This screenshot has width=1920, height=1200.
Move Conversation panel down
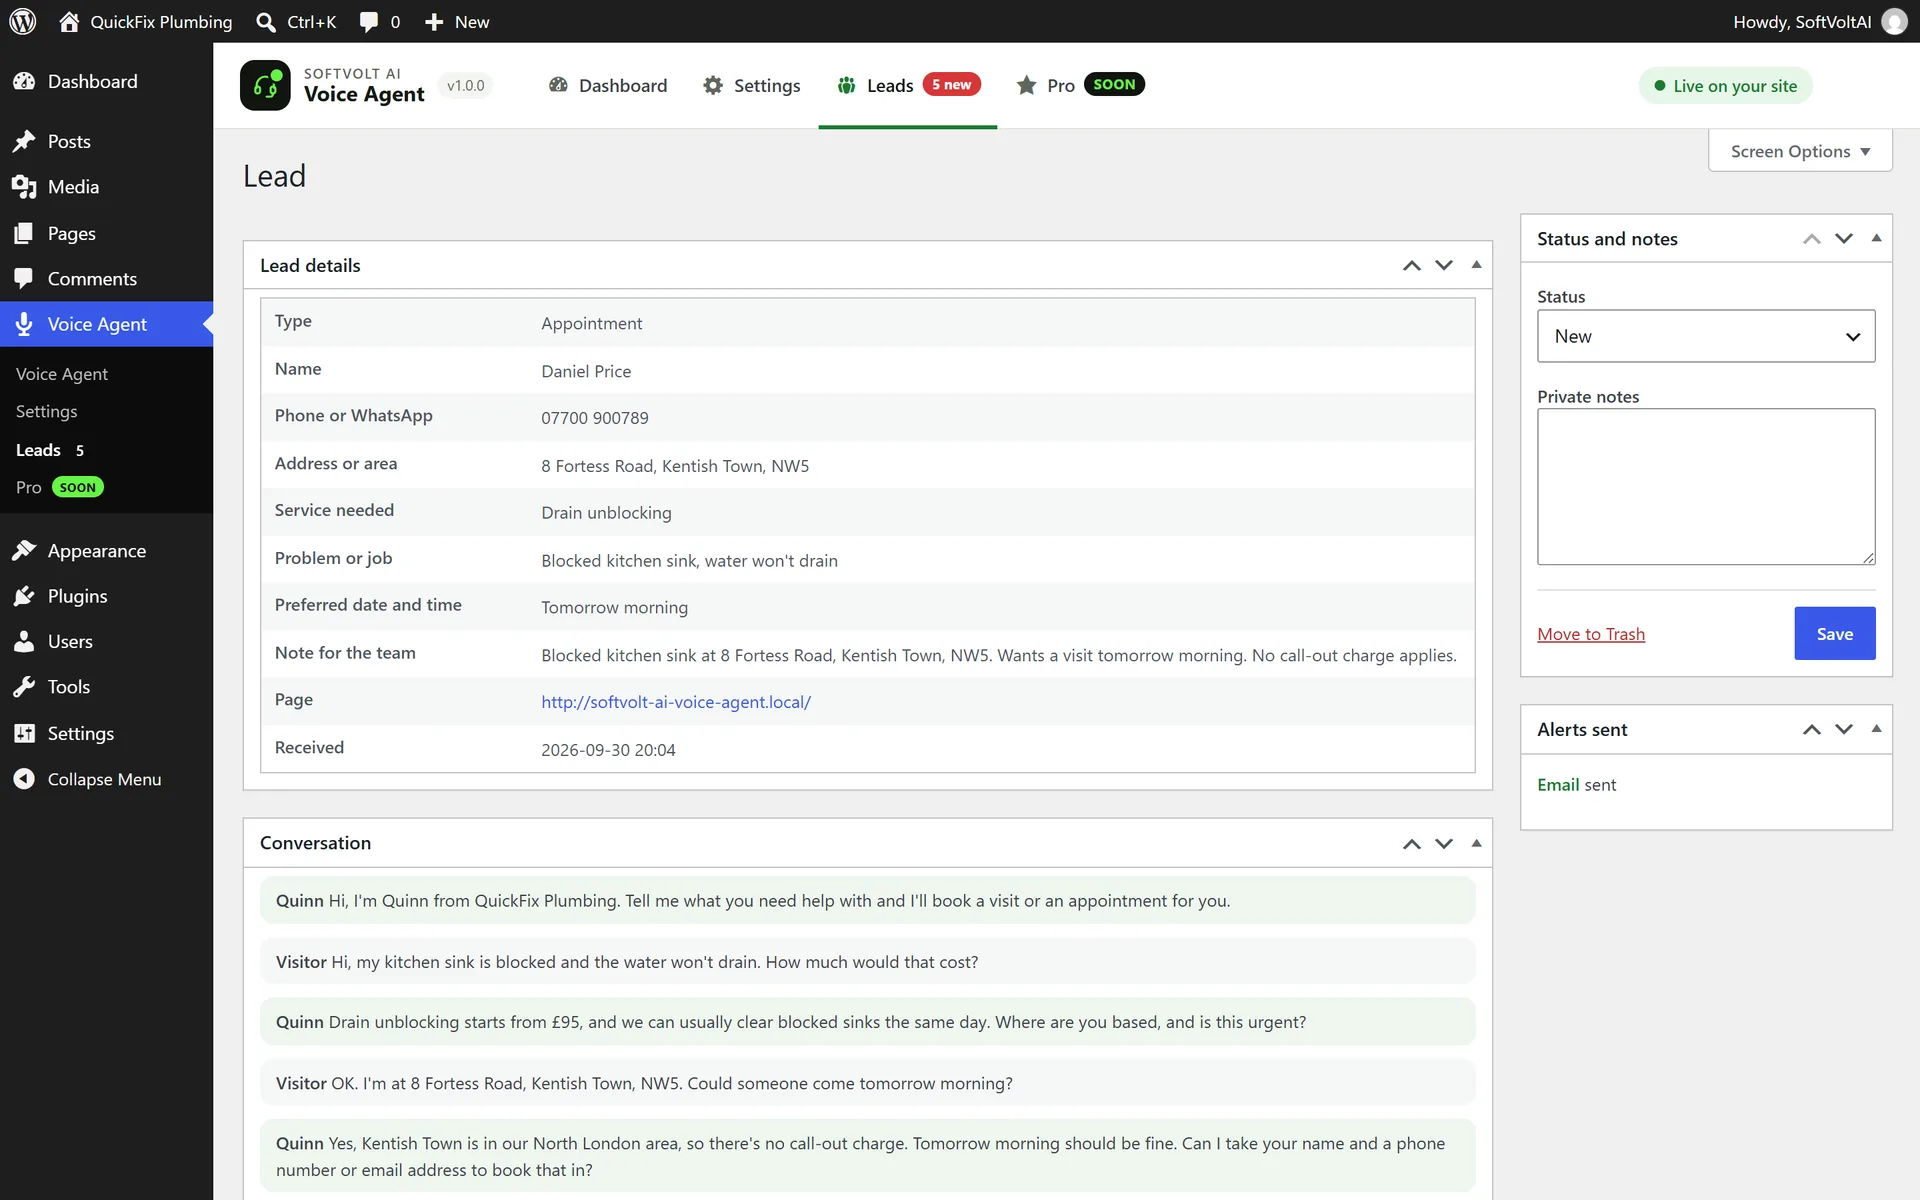tap(1444, 843)
